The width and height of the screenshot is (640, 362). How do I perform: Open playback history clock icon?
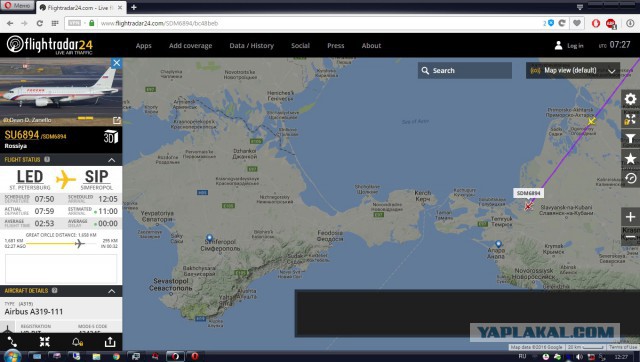630,178
